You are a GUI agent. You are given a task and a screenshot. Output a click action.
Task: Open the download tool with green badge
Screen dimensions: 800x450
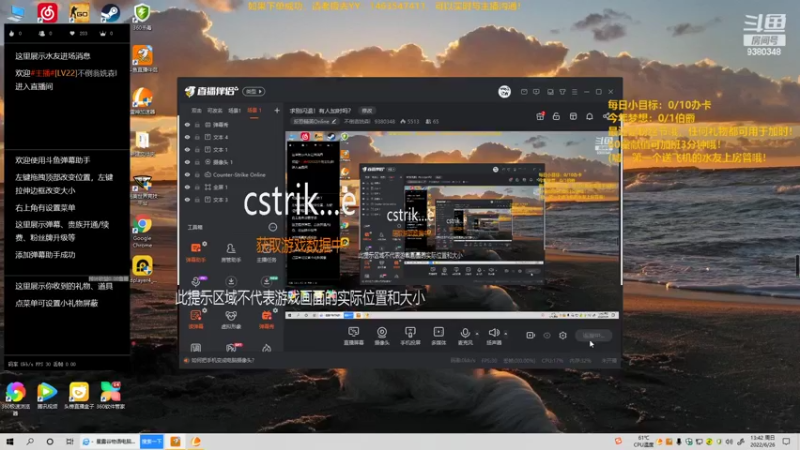coord(267,281)
